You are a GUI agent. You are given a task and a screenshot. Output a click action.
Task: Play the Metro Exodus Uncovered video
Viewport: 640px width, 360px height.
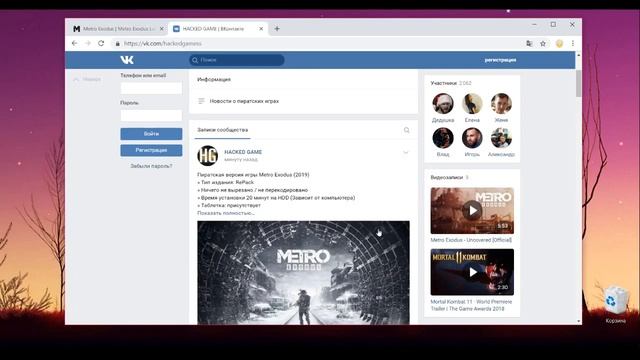tap(472, 211)
